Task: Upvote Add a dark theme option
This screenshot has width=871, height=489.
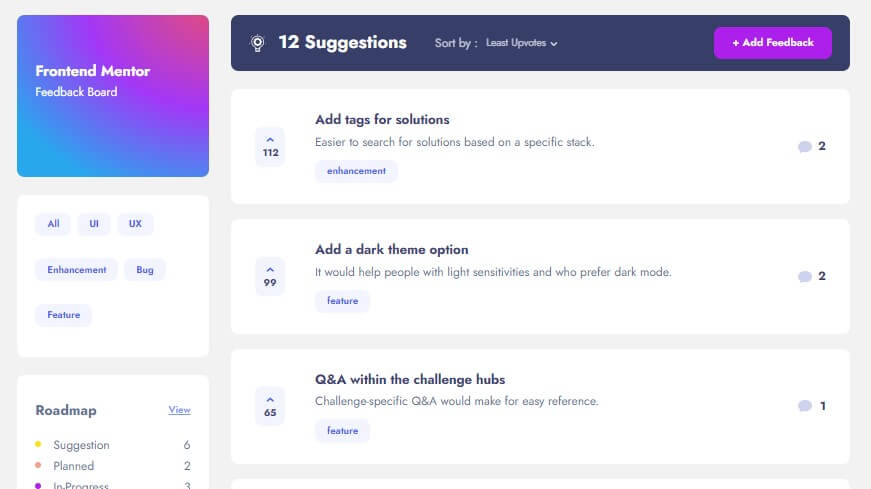Action: 270,277
